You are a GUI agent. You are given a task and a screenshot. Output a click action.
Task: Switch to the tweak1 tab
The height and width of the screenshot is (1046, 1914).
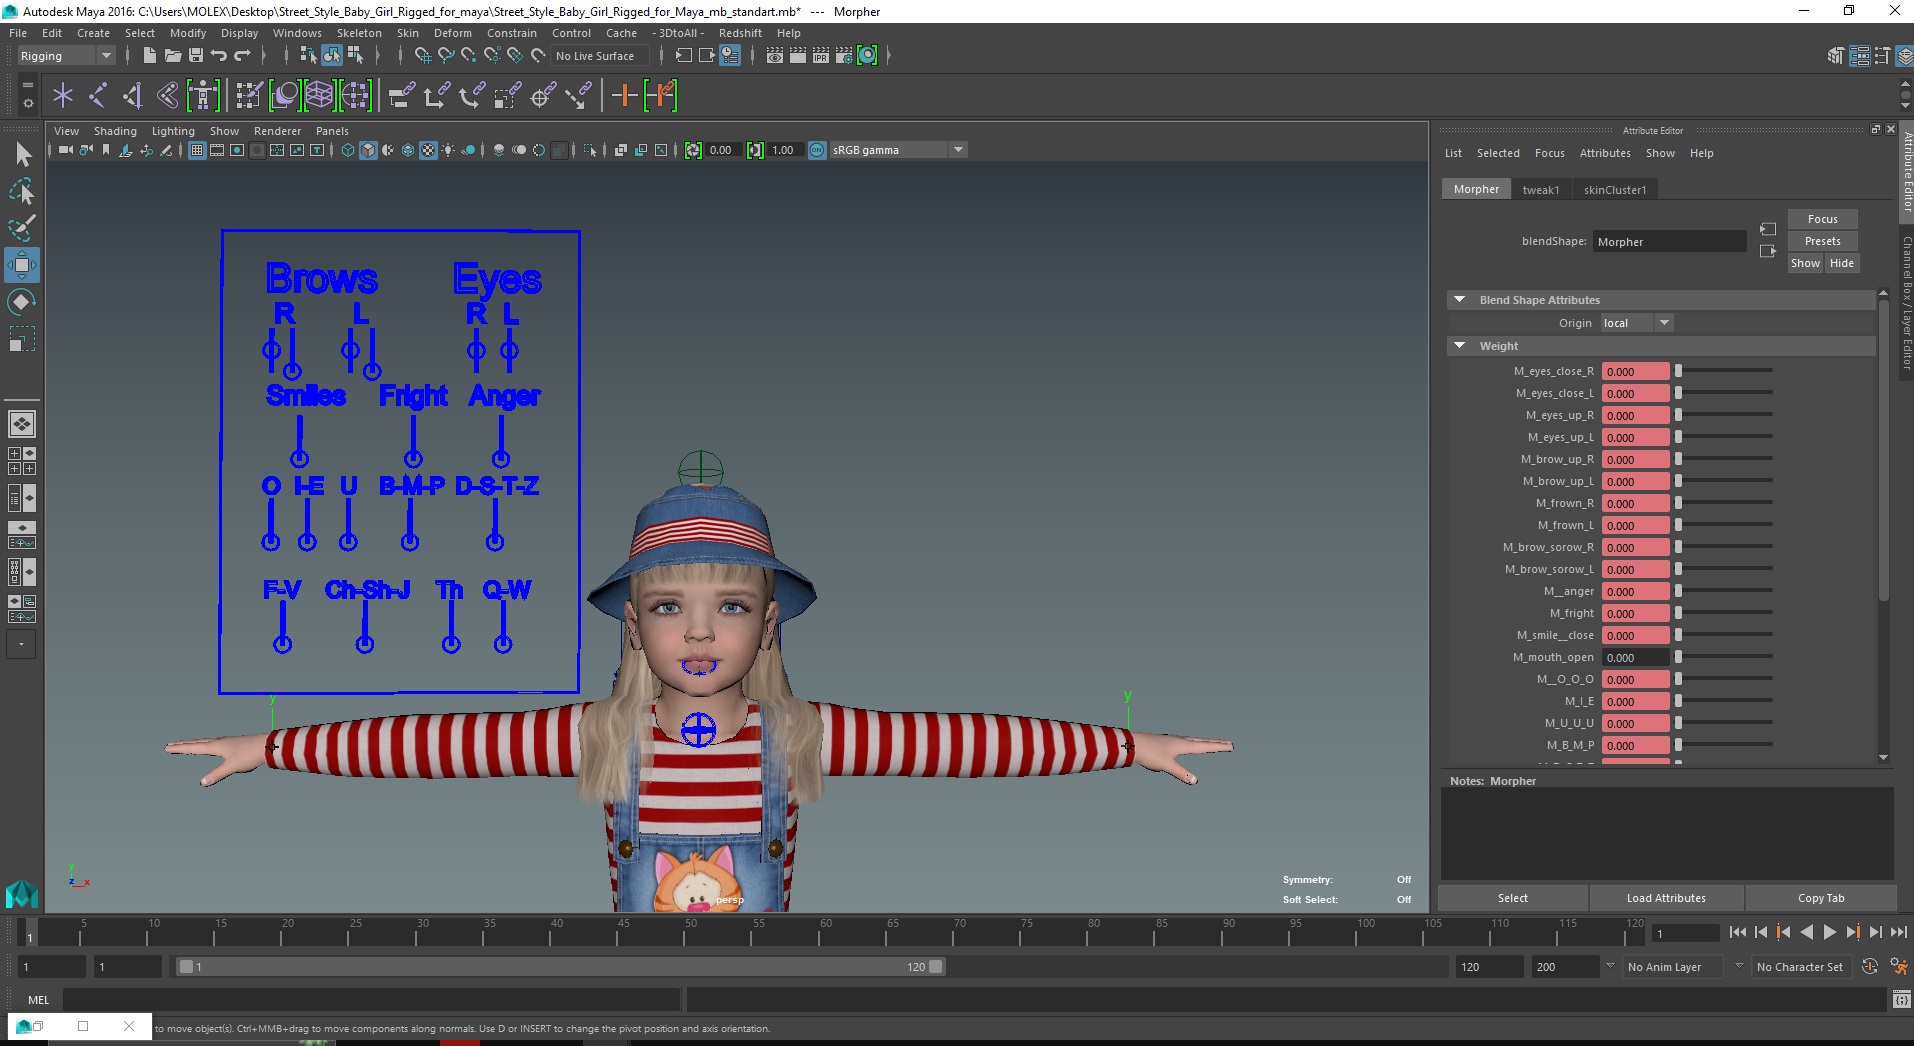coord(1540,189)
